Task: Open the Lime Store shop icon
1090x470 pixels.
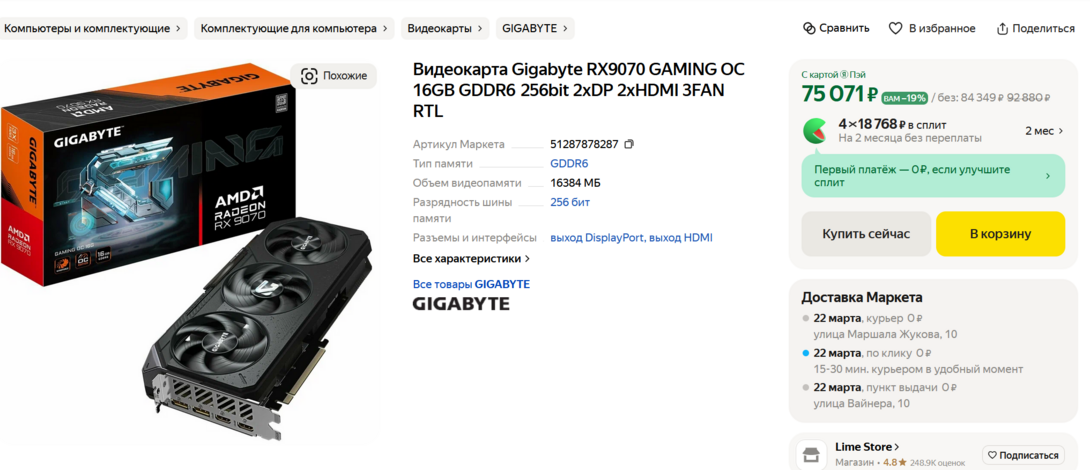Action: (x=811, y=455)
